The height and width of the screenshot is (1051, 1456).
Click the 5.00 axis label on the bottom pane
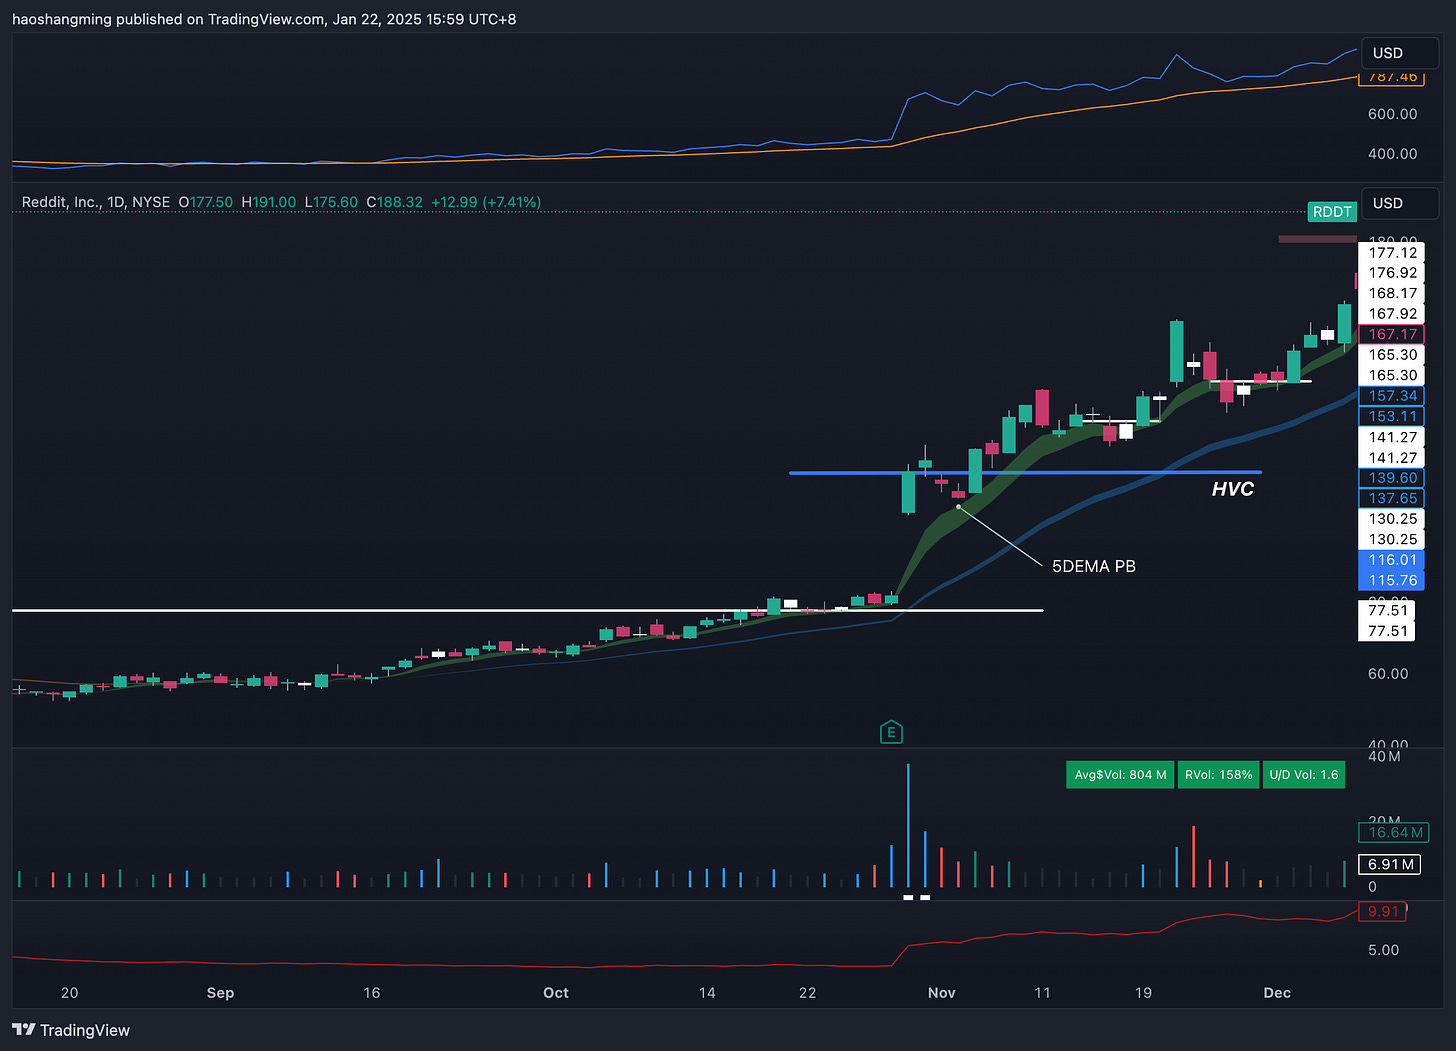[x=1383, y=950]
